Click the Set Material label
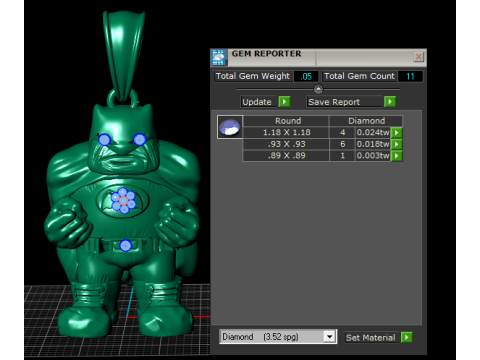The image size is (480, 360). (370, 338)
